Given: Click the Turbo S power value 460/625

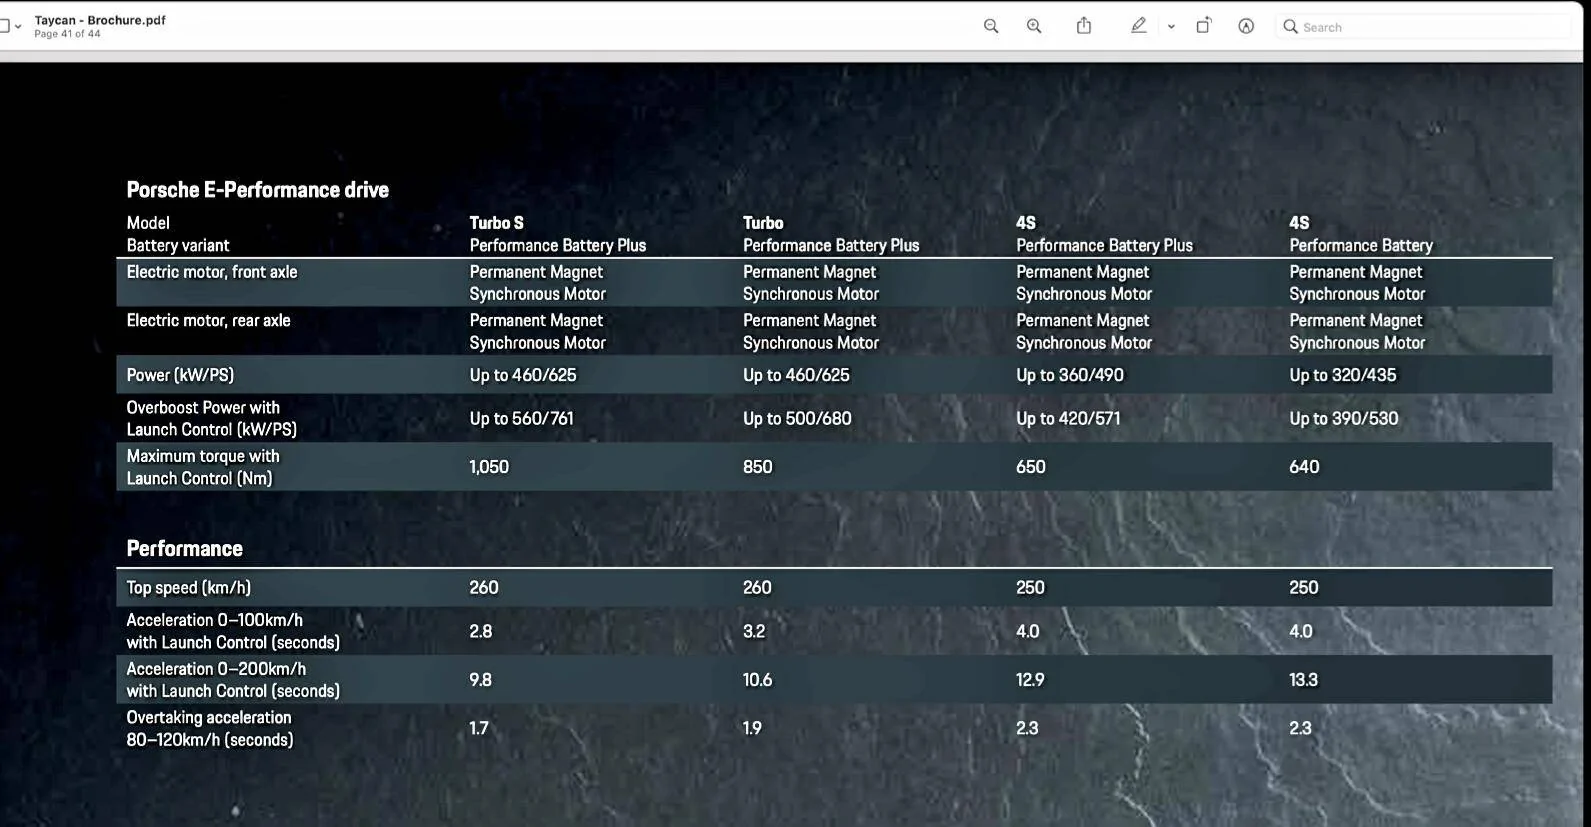Looking at the screenshot, I should (523, 375).
